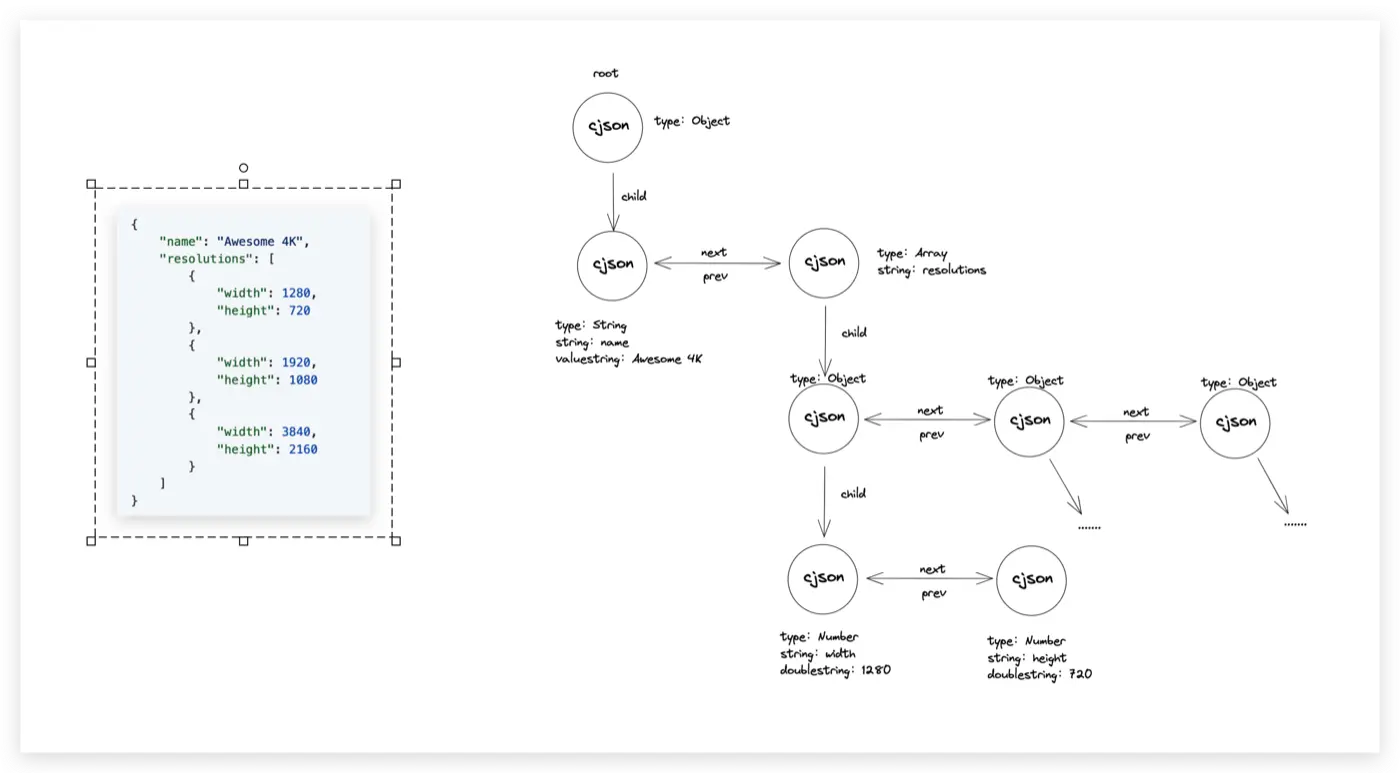Screen dimensions: 1400x773
Task: Click the "string: resolutions" text label
Action: (931, 270)
